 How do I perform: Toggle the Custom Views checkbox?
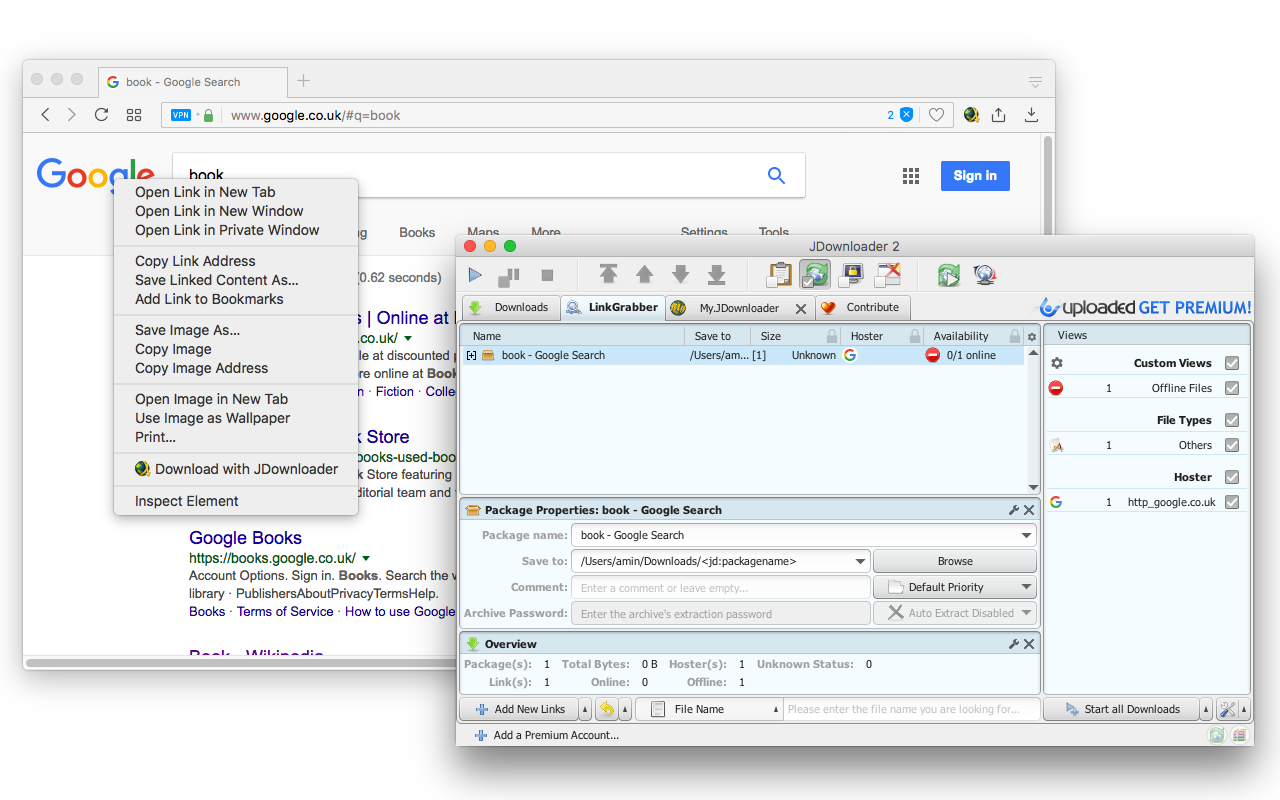1231,362
